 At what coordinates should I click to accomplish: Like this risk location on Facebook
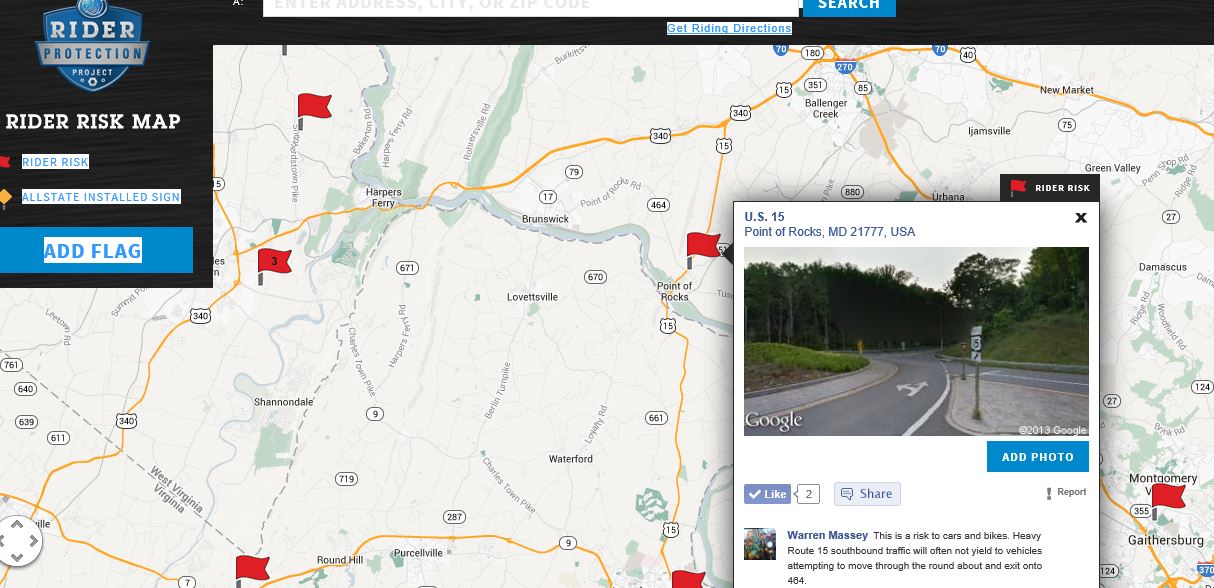click(x=768, y=494)
